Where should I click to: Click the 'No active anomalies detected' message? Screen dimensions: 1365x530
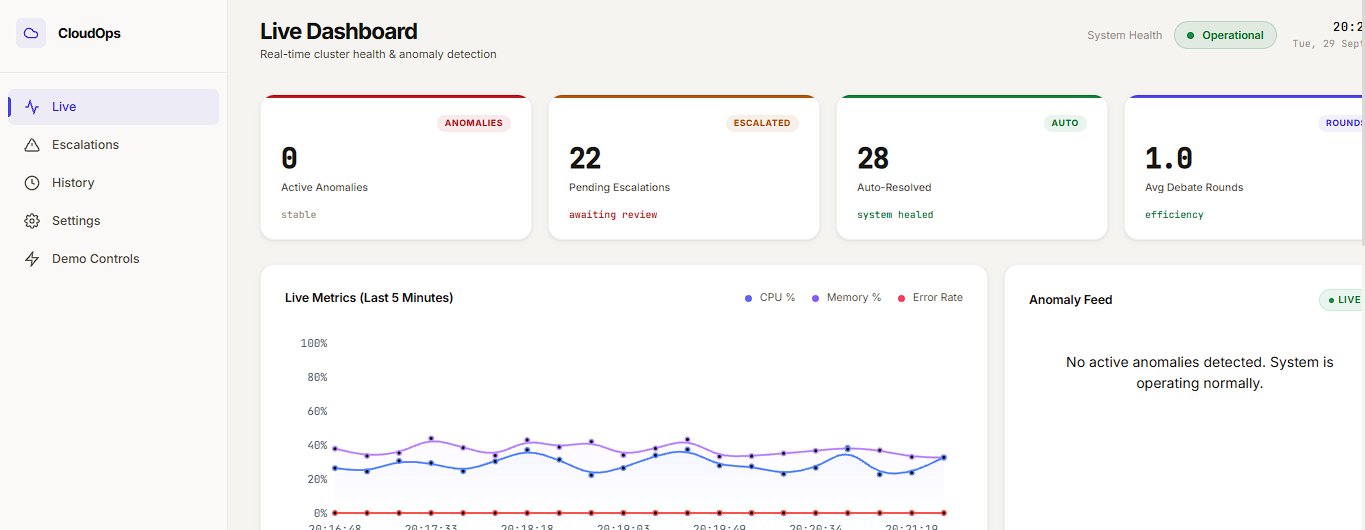click(1200, 372)
